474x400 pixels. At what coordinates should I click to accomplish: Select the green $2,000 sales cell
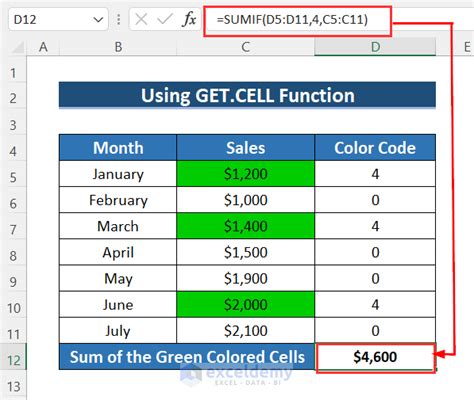tap(245, 305)
